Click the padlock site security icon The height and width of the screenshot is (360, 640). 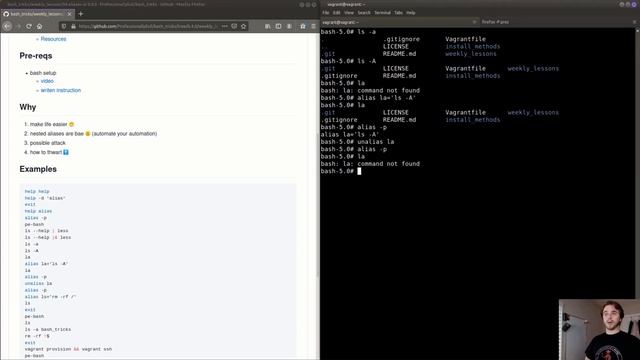click(x=73, y=26)
